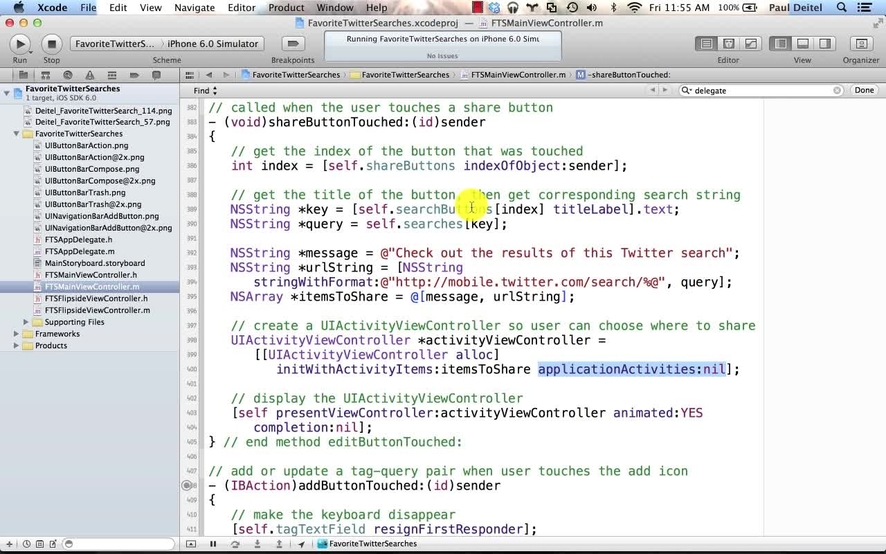Step into in debugger

257,544
